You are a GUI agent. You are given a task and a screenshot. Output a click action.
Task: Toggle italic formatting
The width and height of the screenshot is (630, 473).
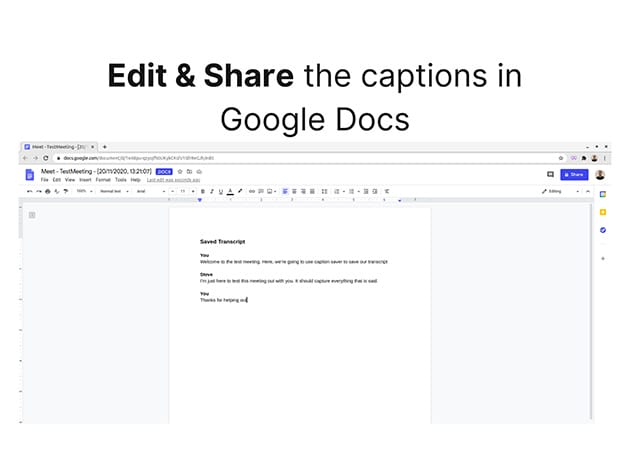pos(211,191)
